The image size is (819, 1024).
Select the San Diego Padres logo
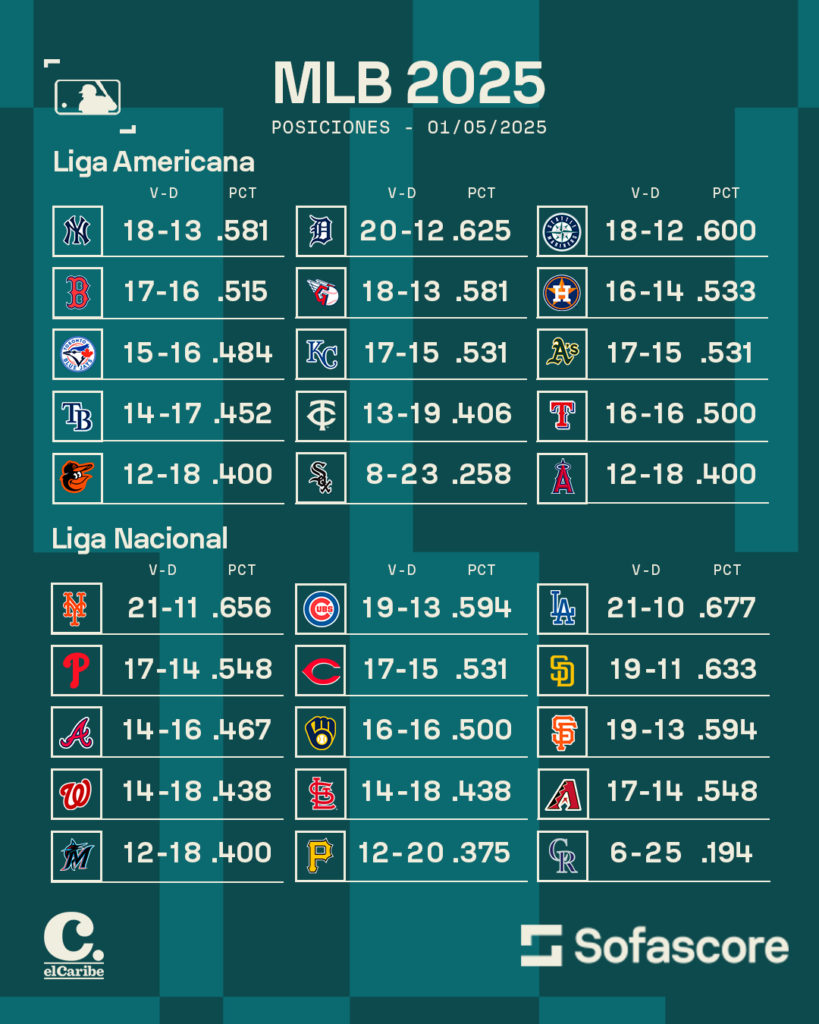[x=563, y=670]
